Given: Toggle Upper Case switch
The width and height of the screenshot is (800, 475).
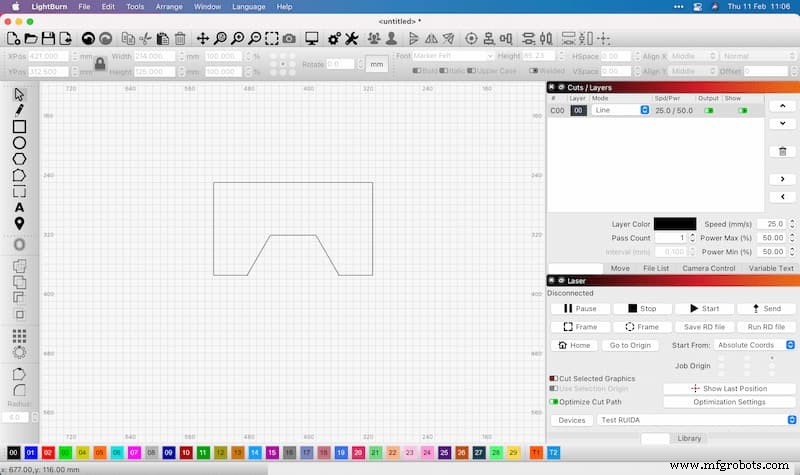Looking at the screenshot, I should [x=471, y=70].
